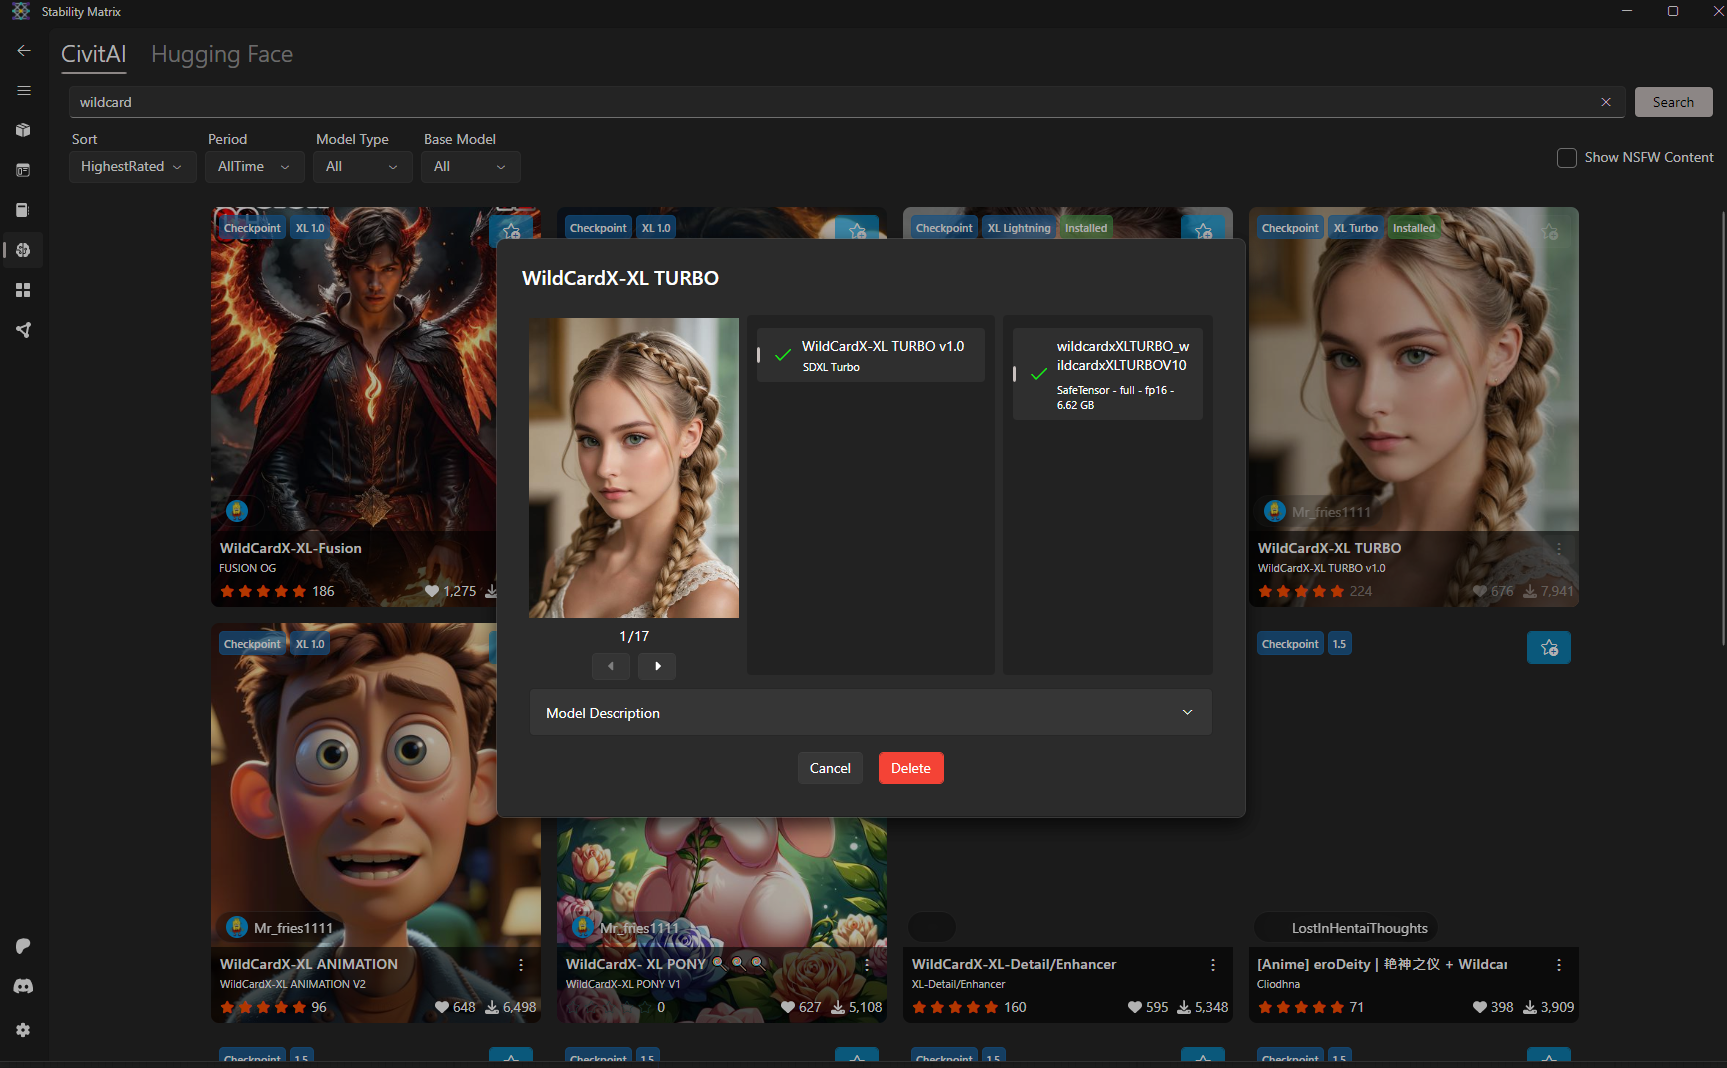Enable Show NSFW Content checkbox
This screenshot has height=1068, width=1727.
pos(1567,158)
